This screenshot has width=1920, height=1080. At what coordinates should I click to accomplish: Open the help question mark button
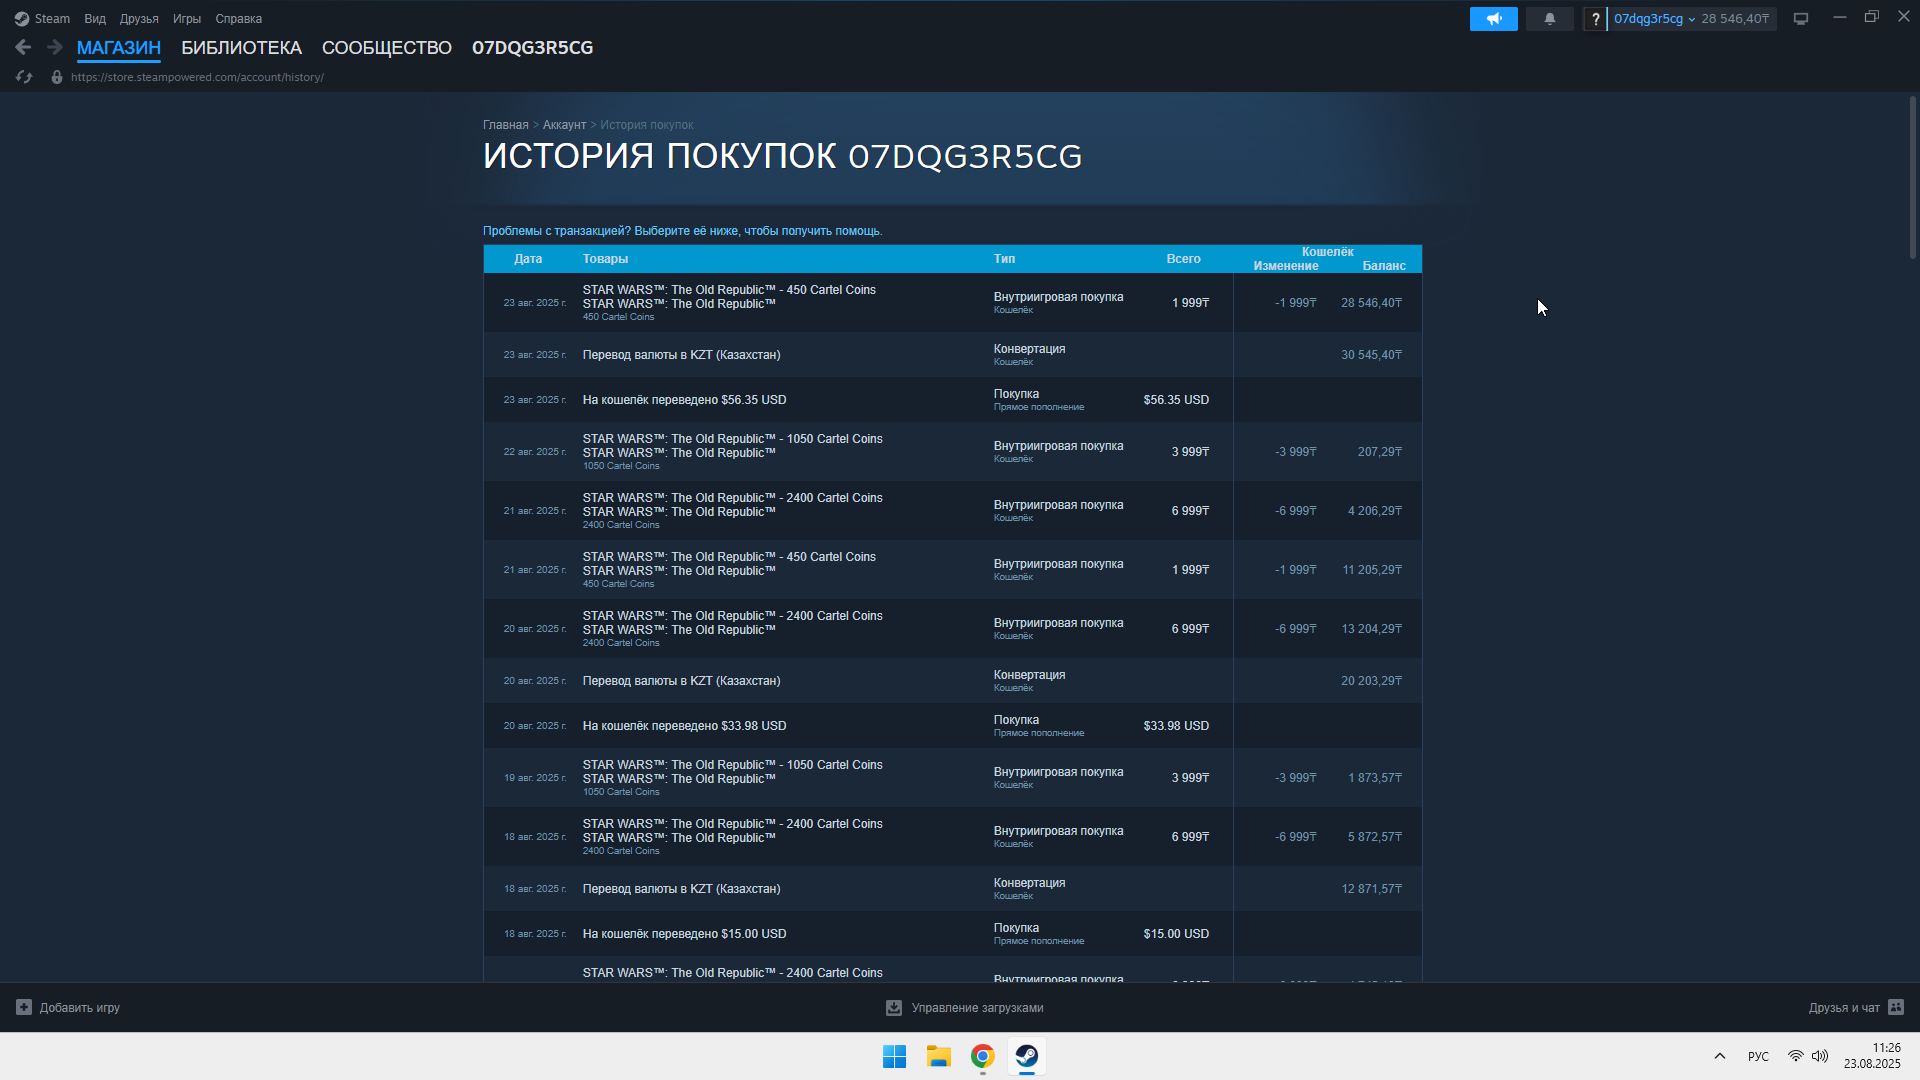pyautogui.click(x=1595, y=19)
